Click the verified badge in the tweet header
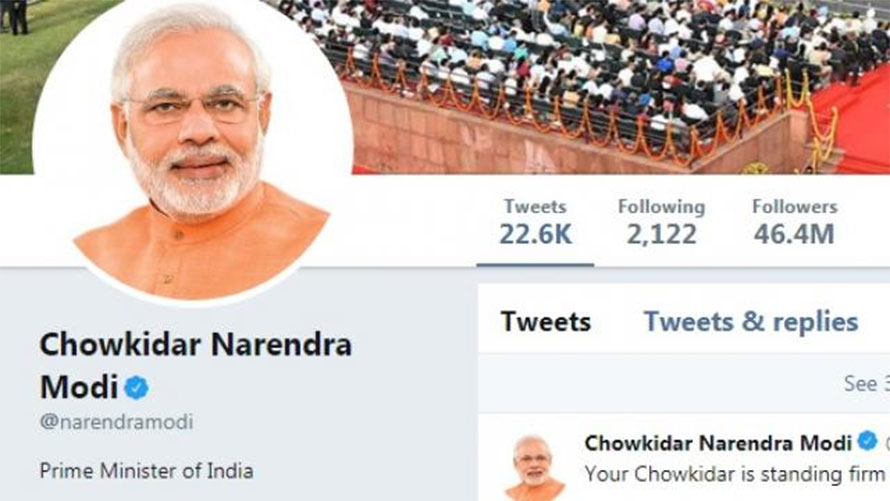Image resolution: width=890 pixels, height=501 pixels. (867, 441)
